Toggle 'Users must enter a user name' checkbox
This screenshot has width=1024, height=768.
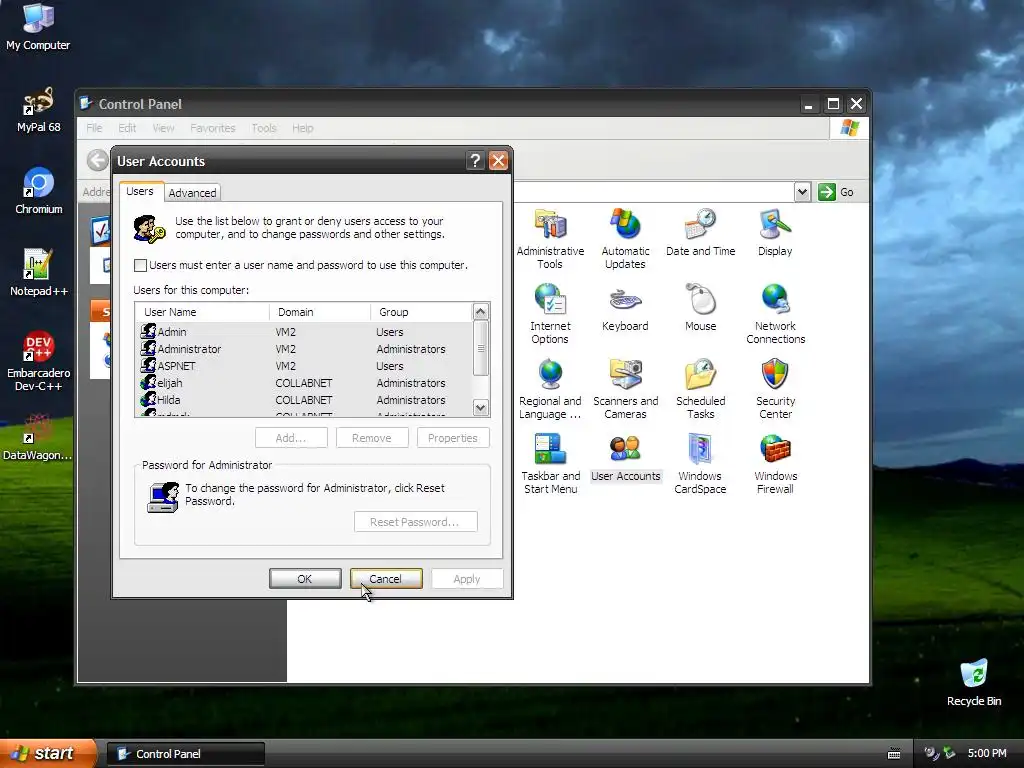click(140, 265)
